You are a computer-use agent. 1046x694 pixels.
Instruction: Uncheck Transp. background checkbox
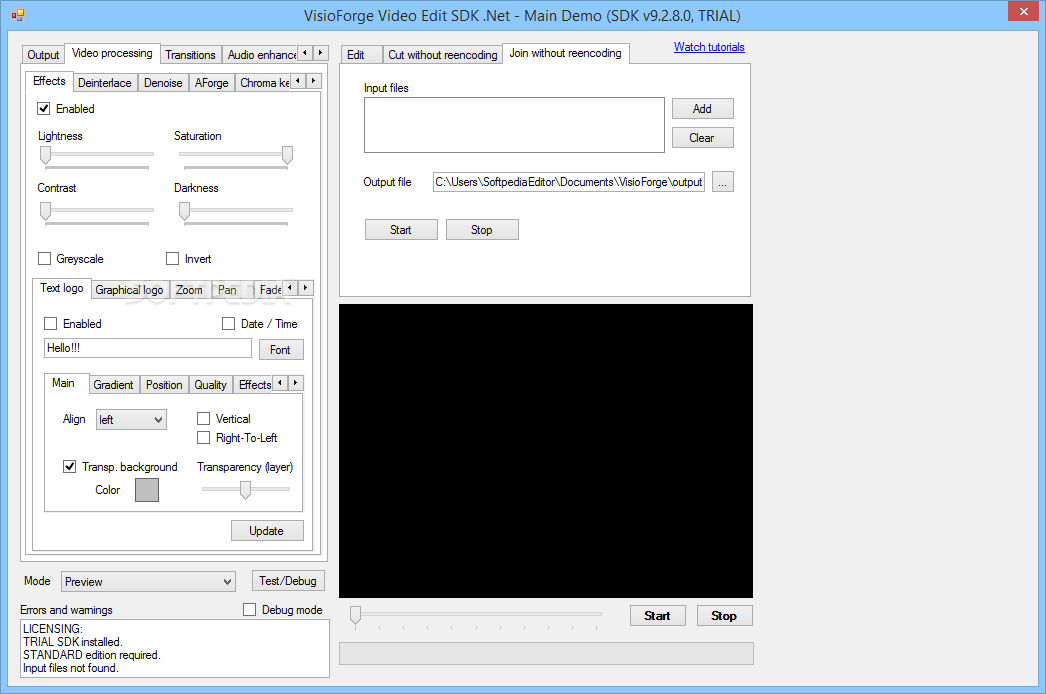(x=69, y=466)
